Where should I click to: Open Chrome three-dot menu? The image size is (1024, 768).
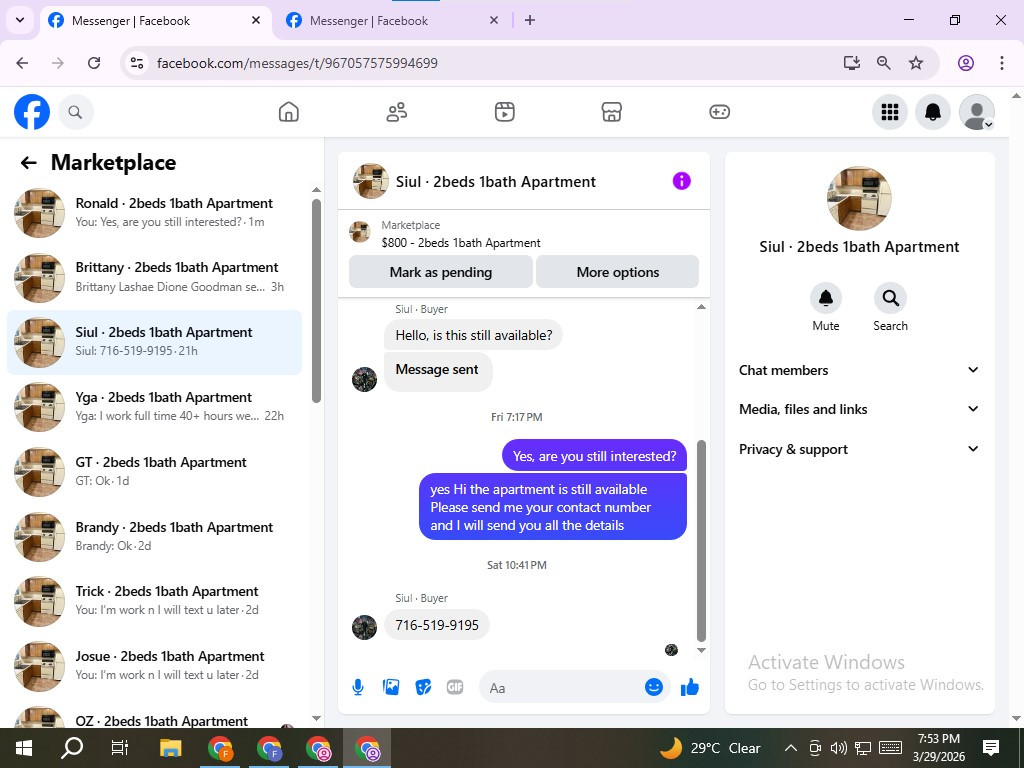click(1001, 63)
